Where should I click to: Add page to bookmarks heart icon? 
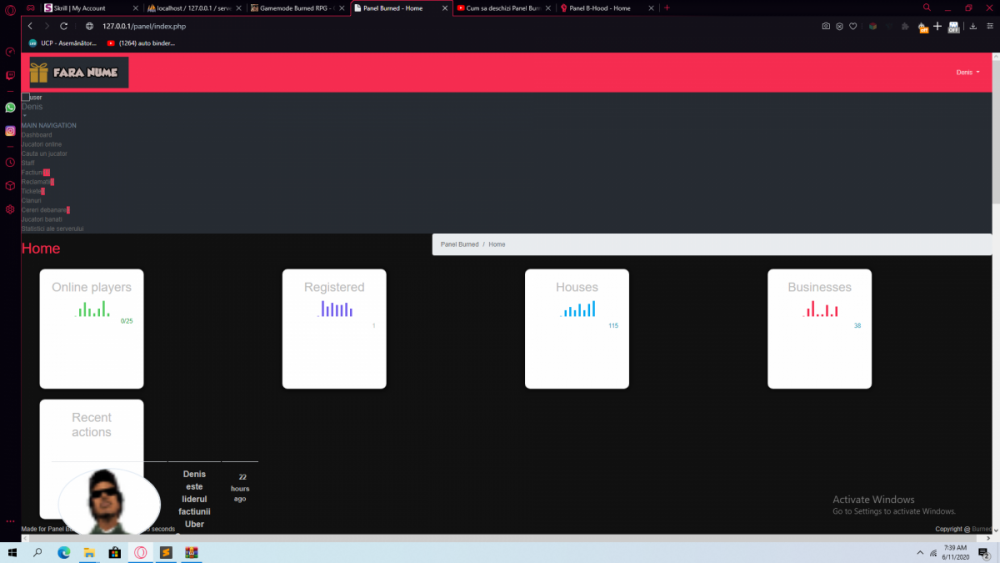click(x=853, y=26)
